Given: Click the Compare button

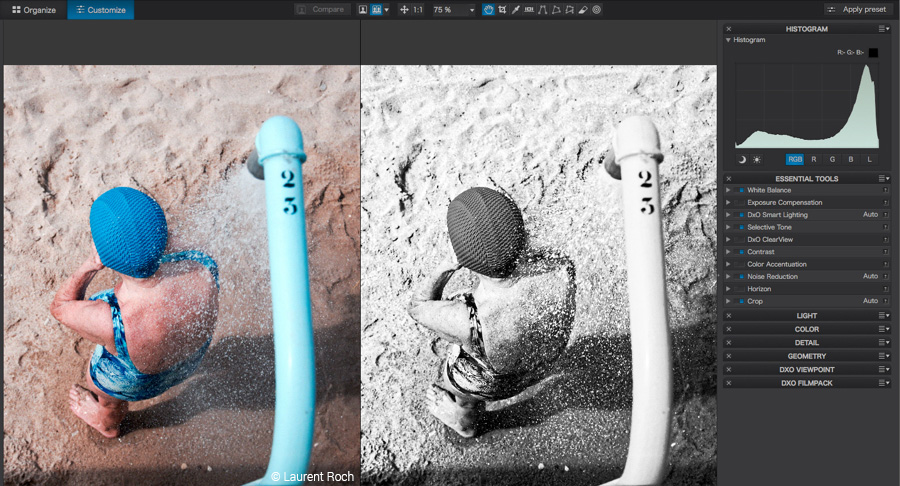Looking at the screenshot, I should coord(322,10).
